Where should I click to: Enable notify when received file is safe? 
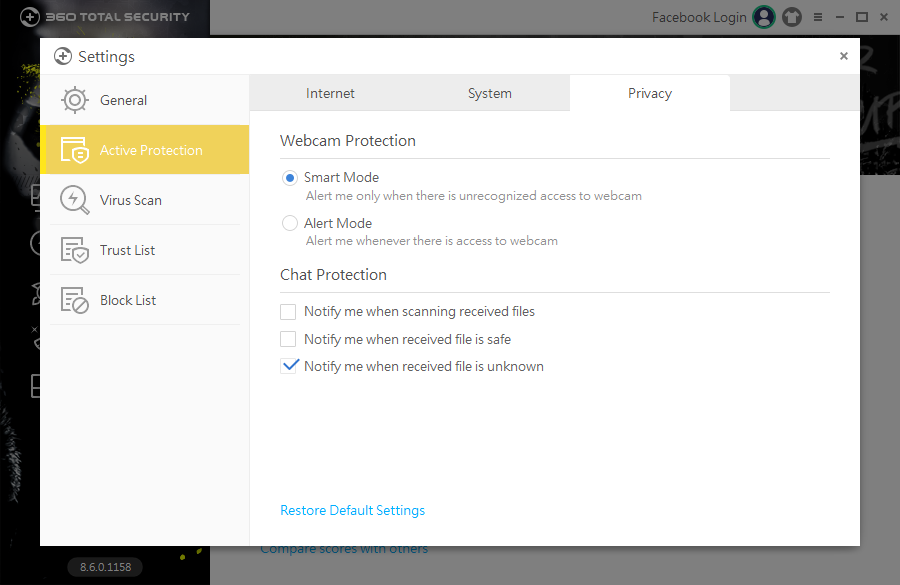tap(289, 339)
